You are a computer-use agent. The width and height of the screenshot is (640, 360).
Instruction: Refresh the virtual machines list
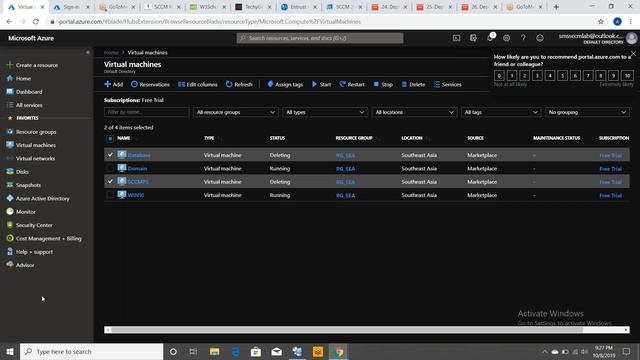(239, 84)
